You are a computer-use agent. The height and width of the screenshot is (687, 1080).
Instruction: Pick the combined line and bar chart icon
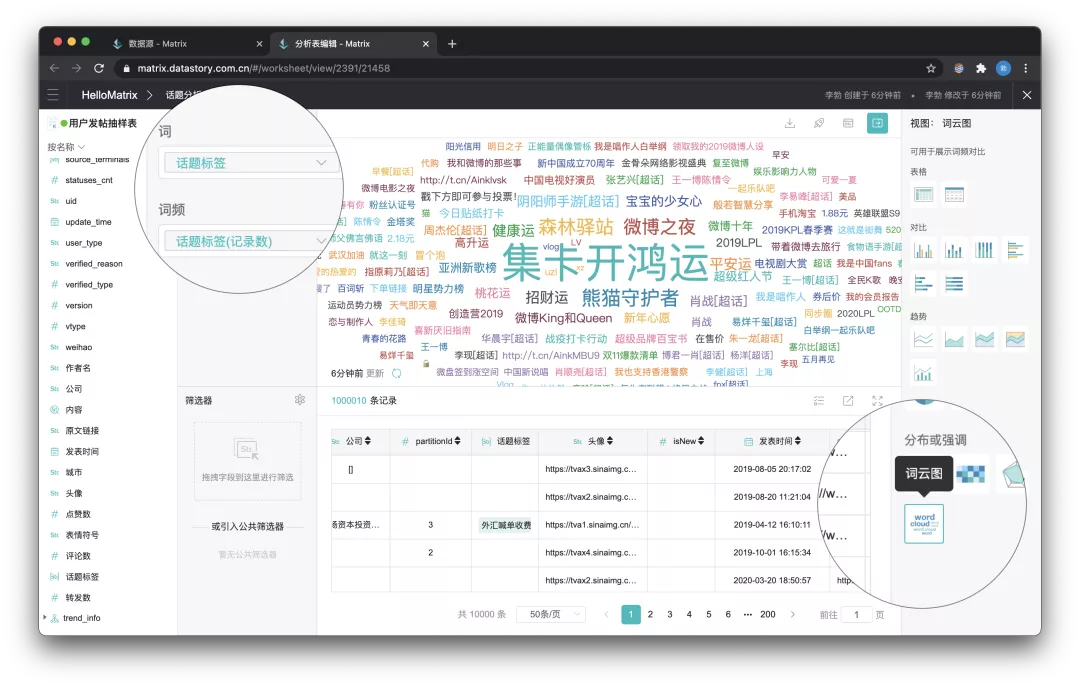pyautogui.click(x=924, y=373)
